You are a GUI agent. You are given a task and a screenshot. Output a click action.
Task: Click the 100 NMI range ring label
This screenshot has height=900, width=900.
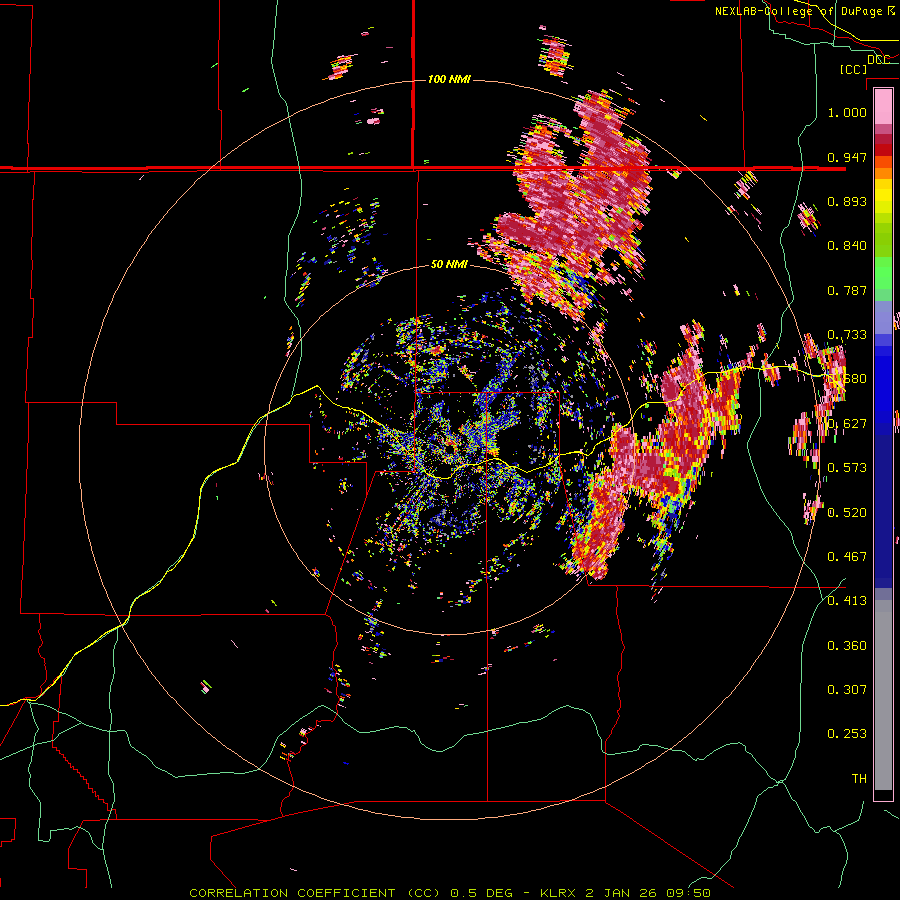coord(449,79)
